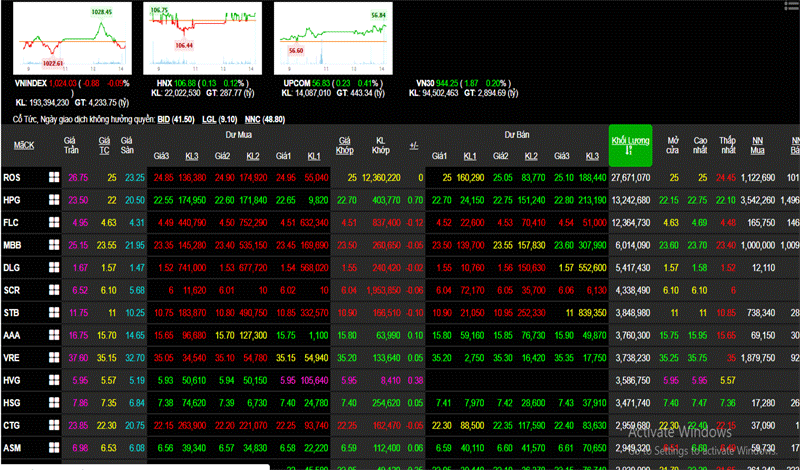Click the Thấp nhất column header
800x470 pixels.
(728, 145)
